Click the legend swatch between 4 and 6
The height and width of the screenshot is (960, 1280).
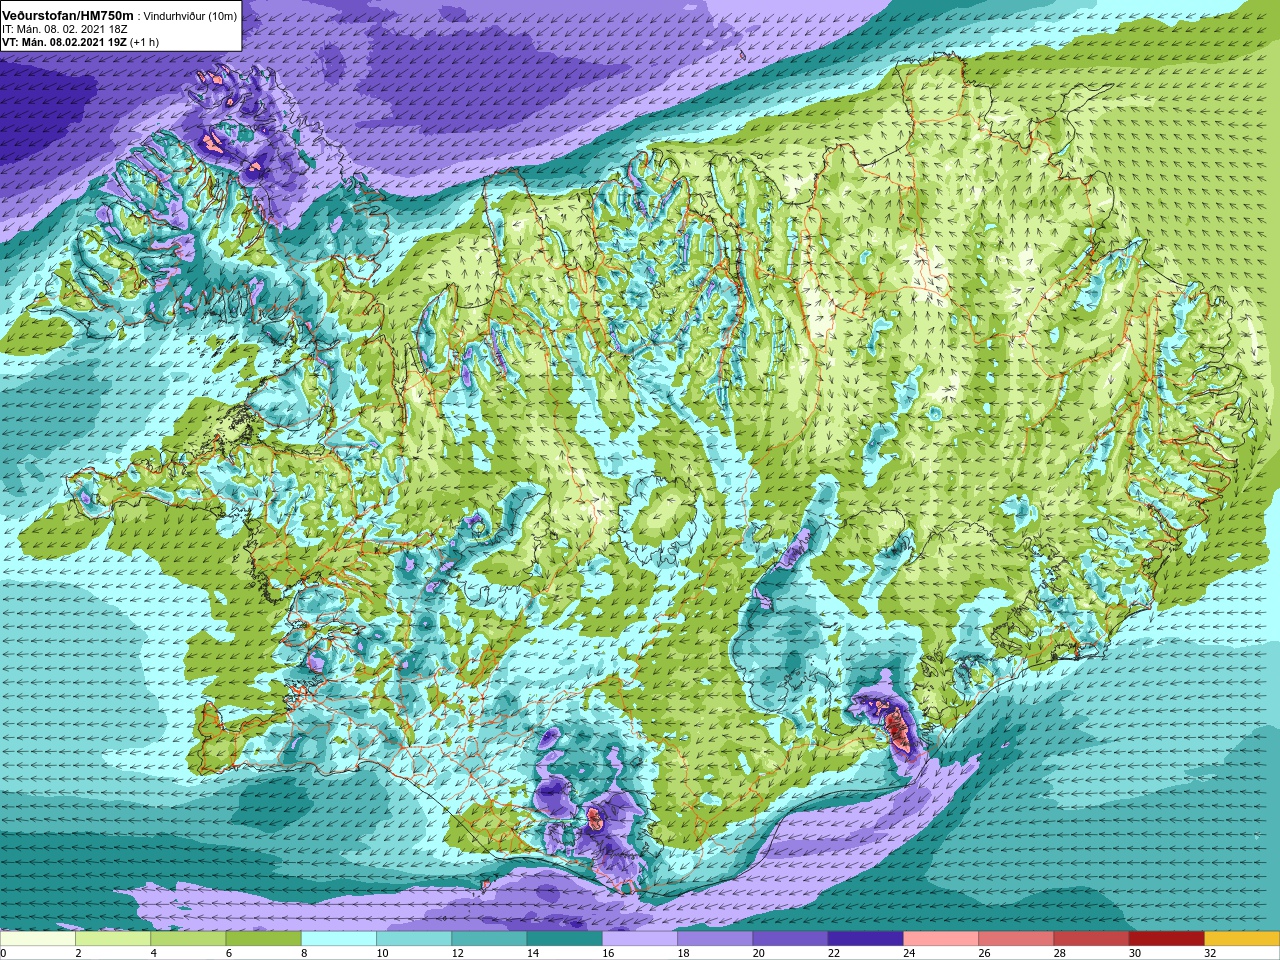point(188,939)
